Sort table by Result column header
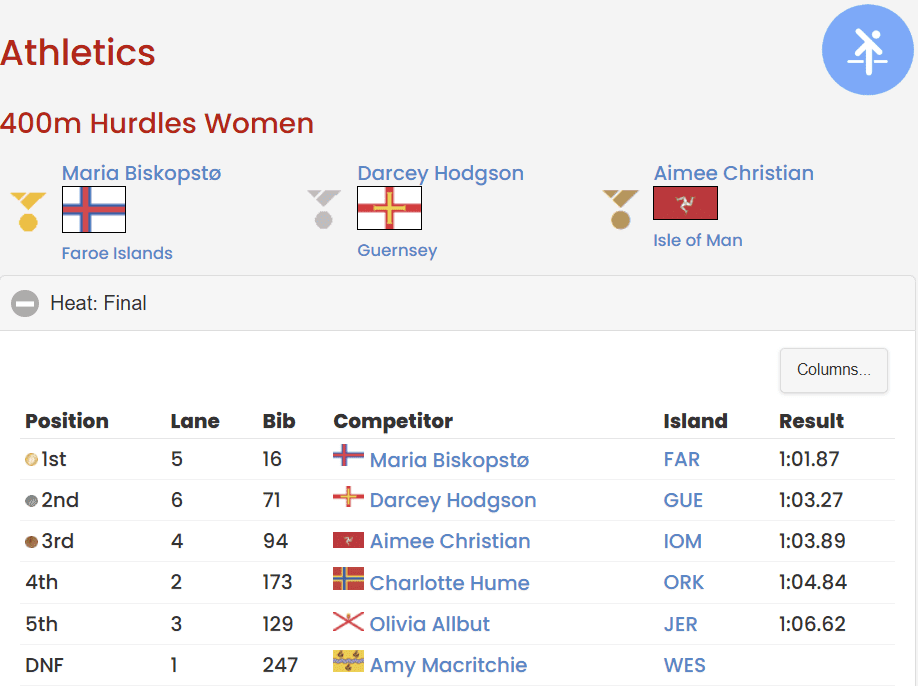Viewport: 918px width, 686px height. click(x=811, y=421)
